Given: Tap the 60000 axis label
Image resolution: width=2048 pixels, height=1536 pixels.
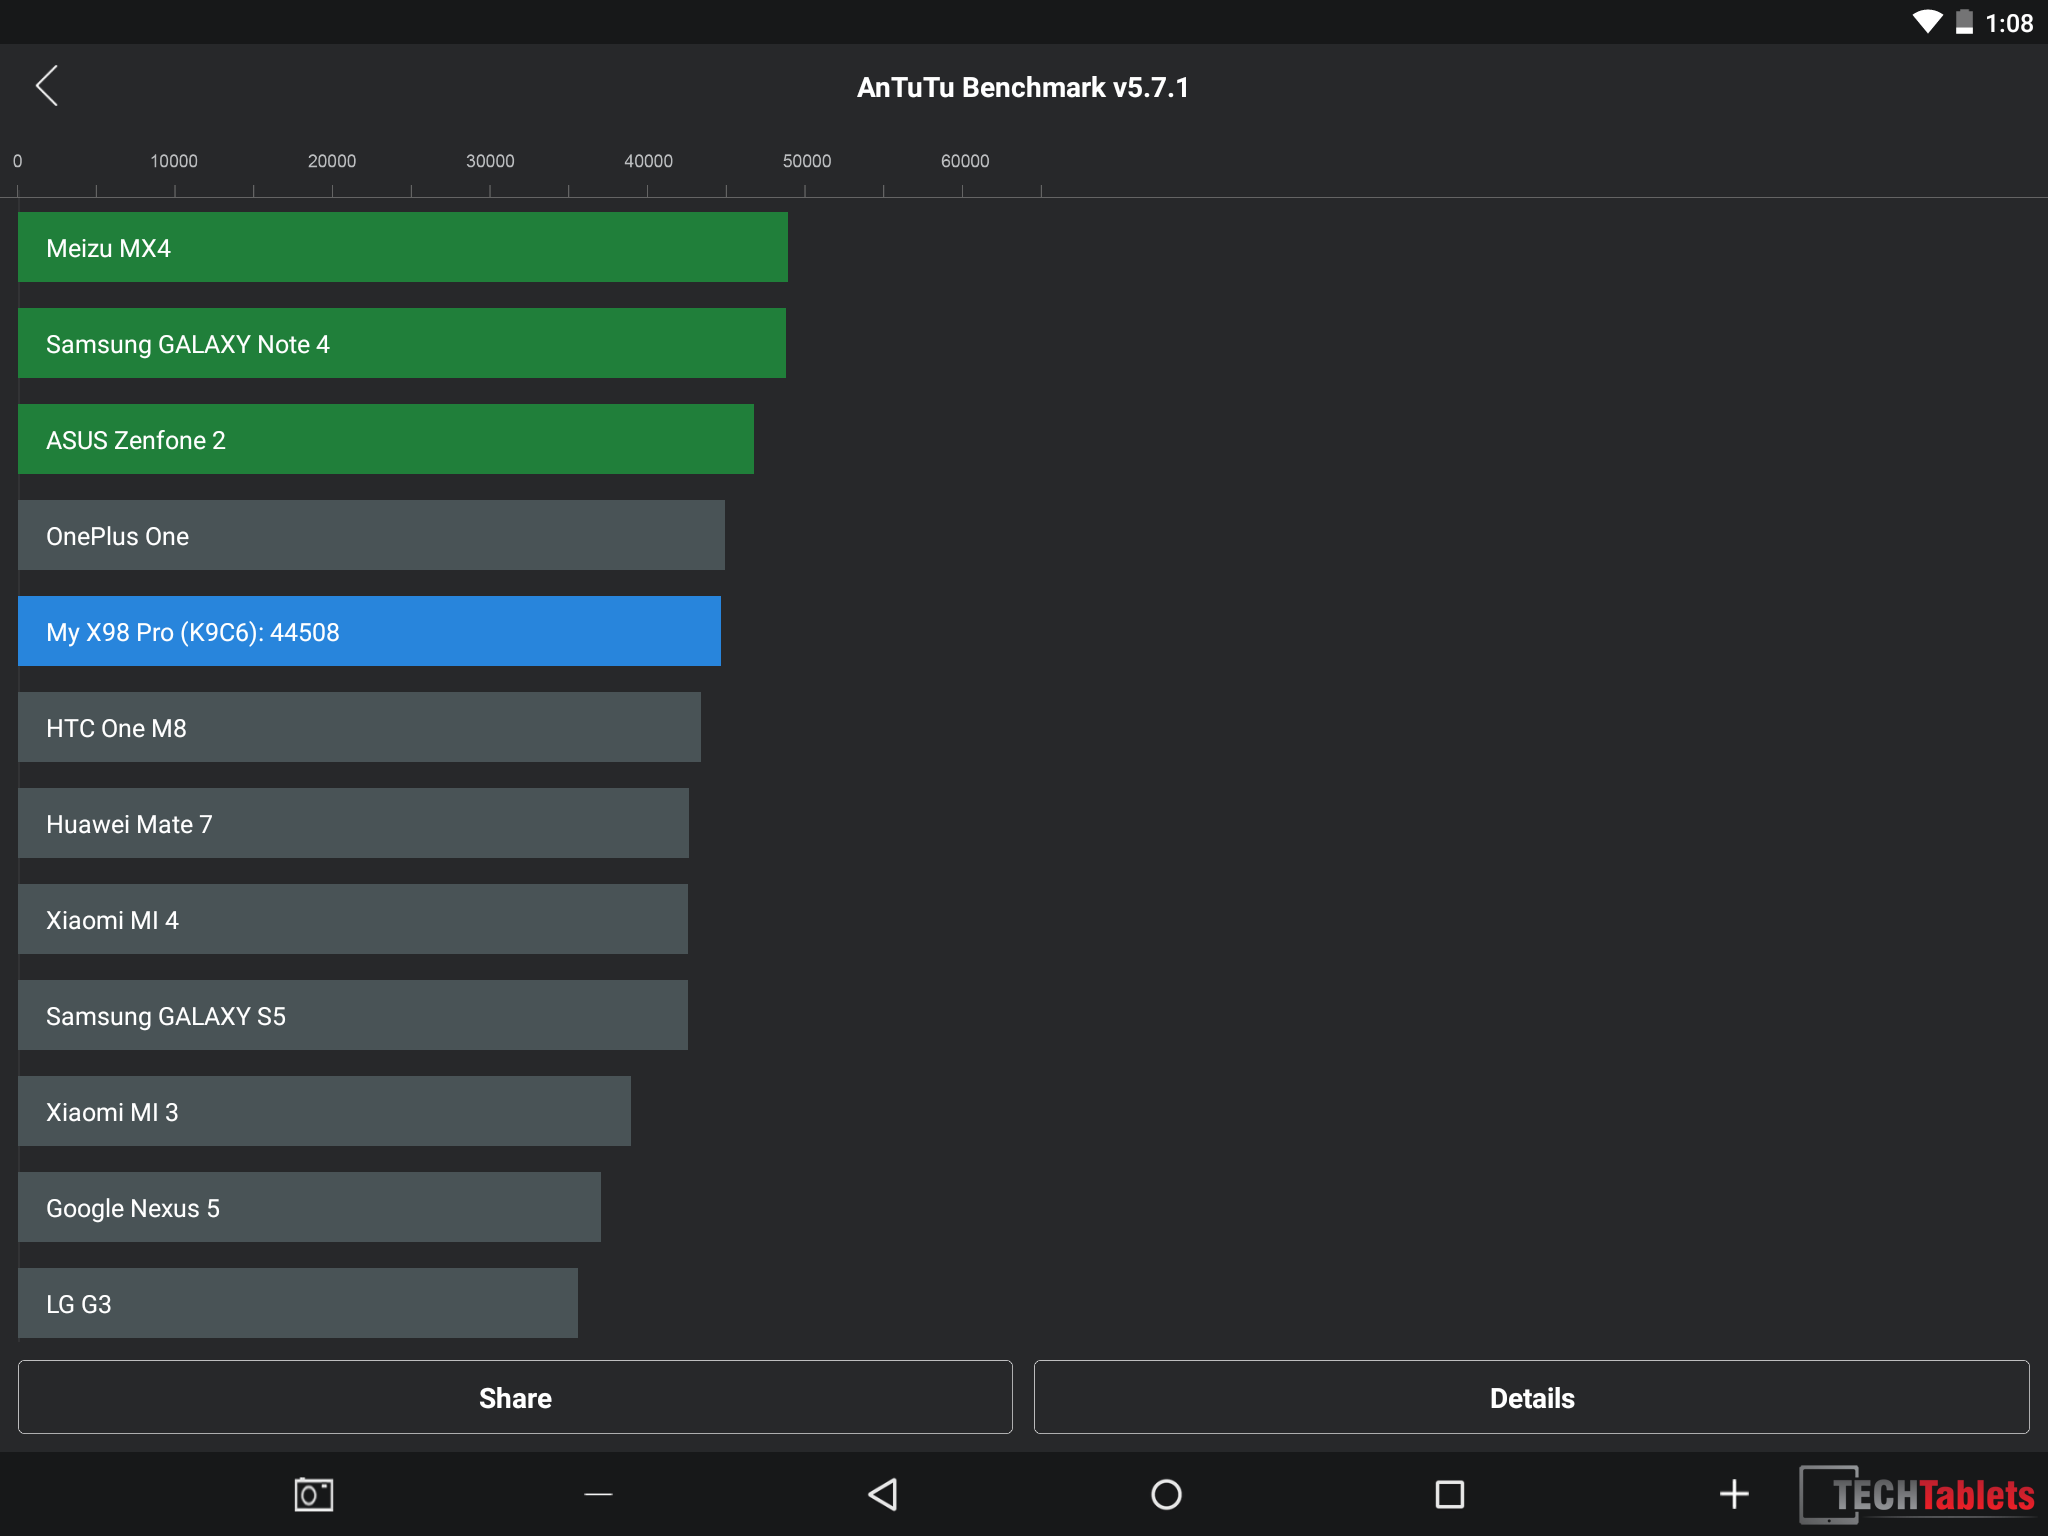Looking at the screenshot, I should (965, 161).
